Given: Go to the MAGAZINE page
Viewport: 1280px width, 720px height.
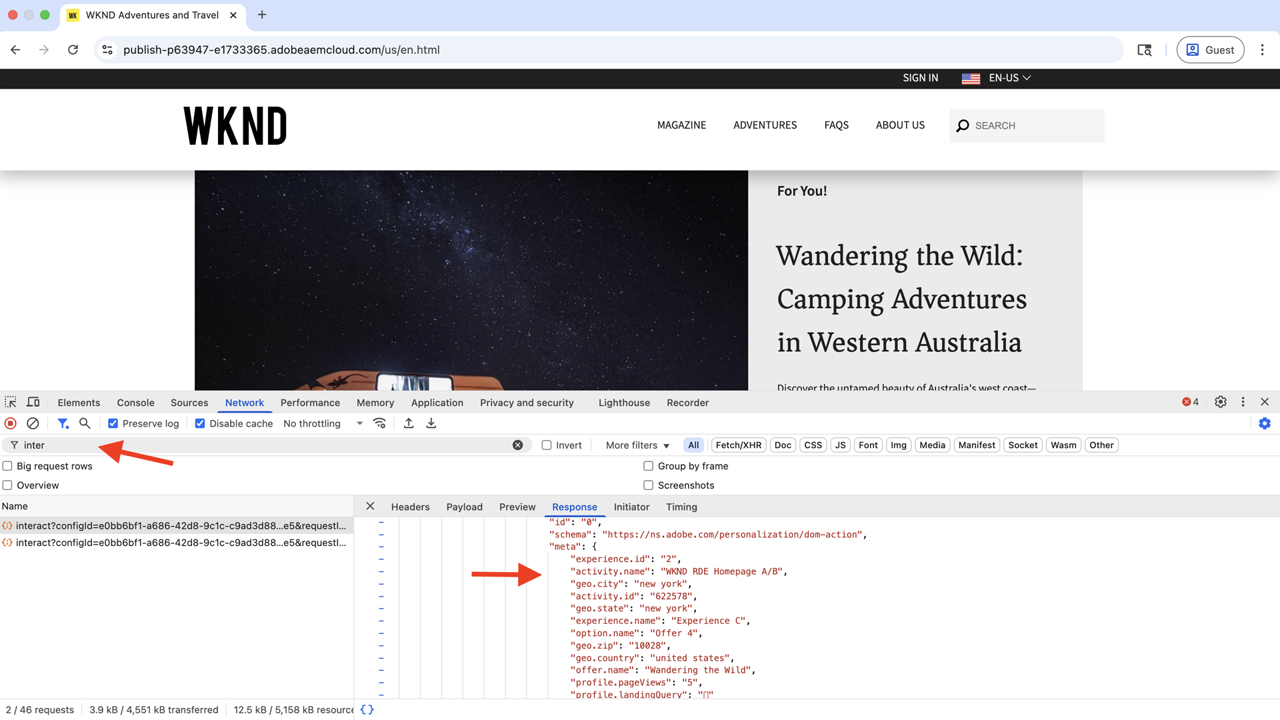Looking at the screenshot, I should pos(682,125).
